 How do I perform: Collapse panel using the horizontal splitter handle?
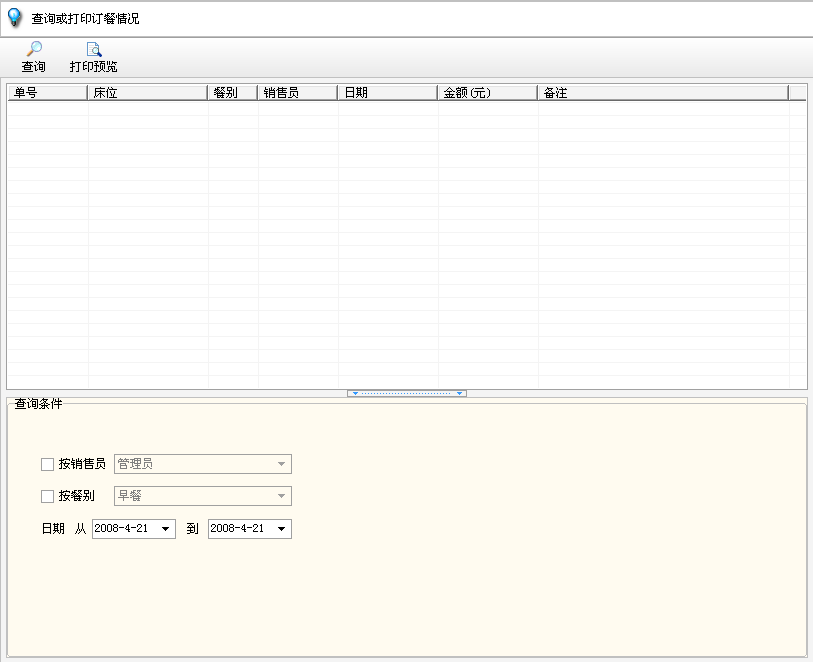click(x=406, y=393)
